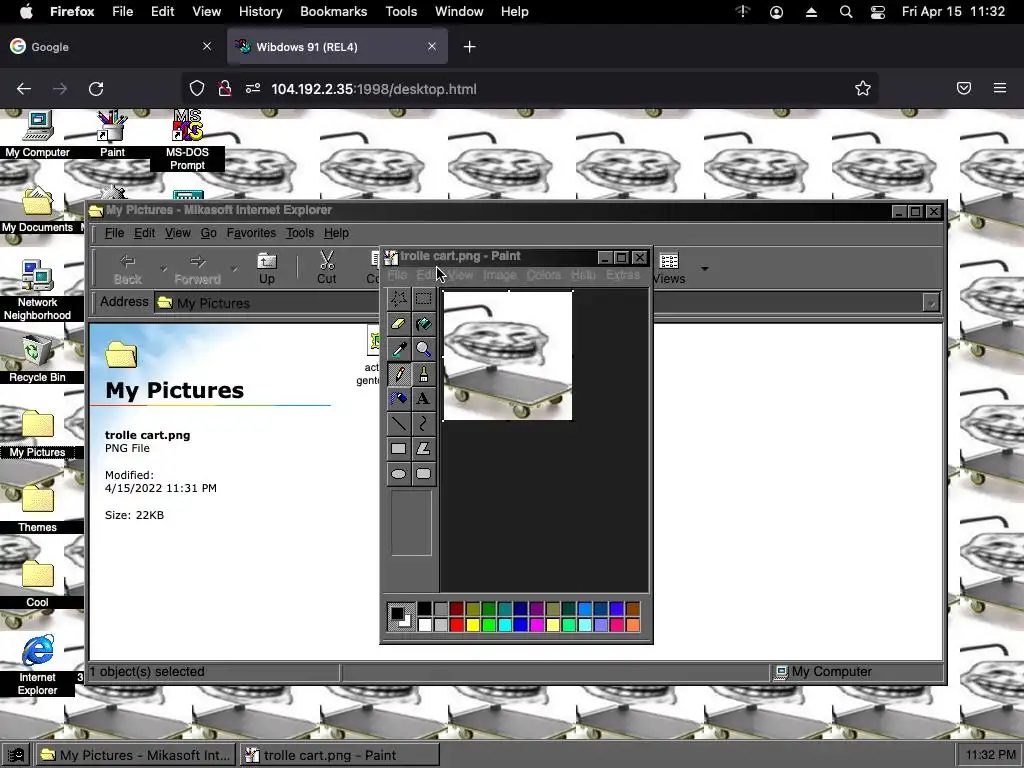Open the Back button history arrow
The height and width of the screenshot is (768, 1024).
(163, 268)
